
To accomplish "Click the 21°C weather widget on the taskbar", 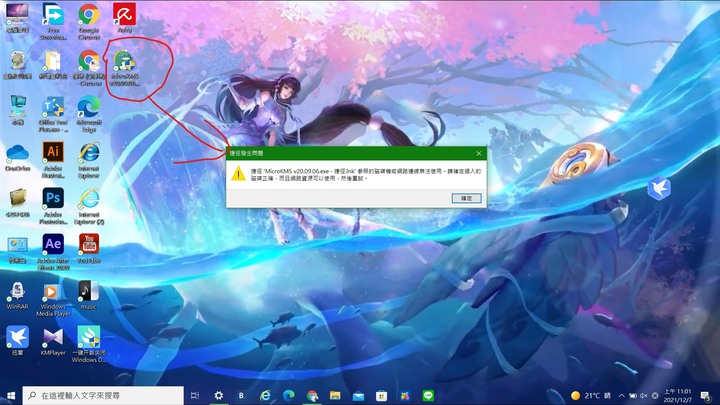I will (591, 395).
